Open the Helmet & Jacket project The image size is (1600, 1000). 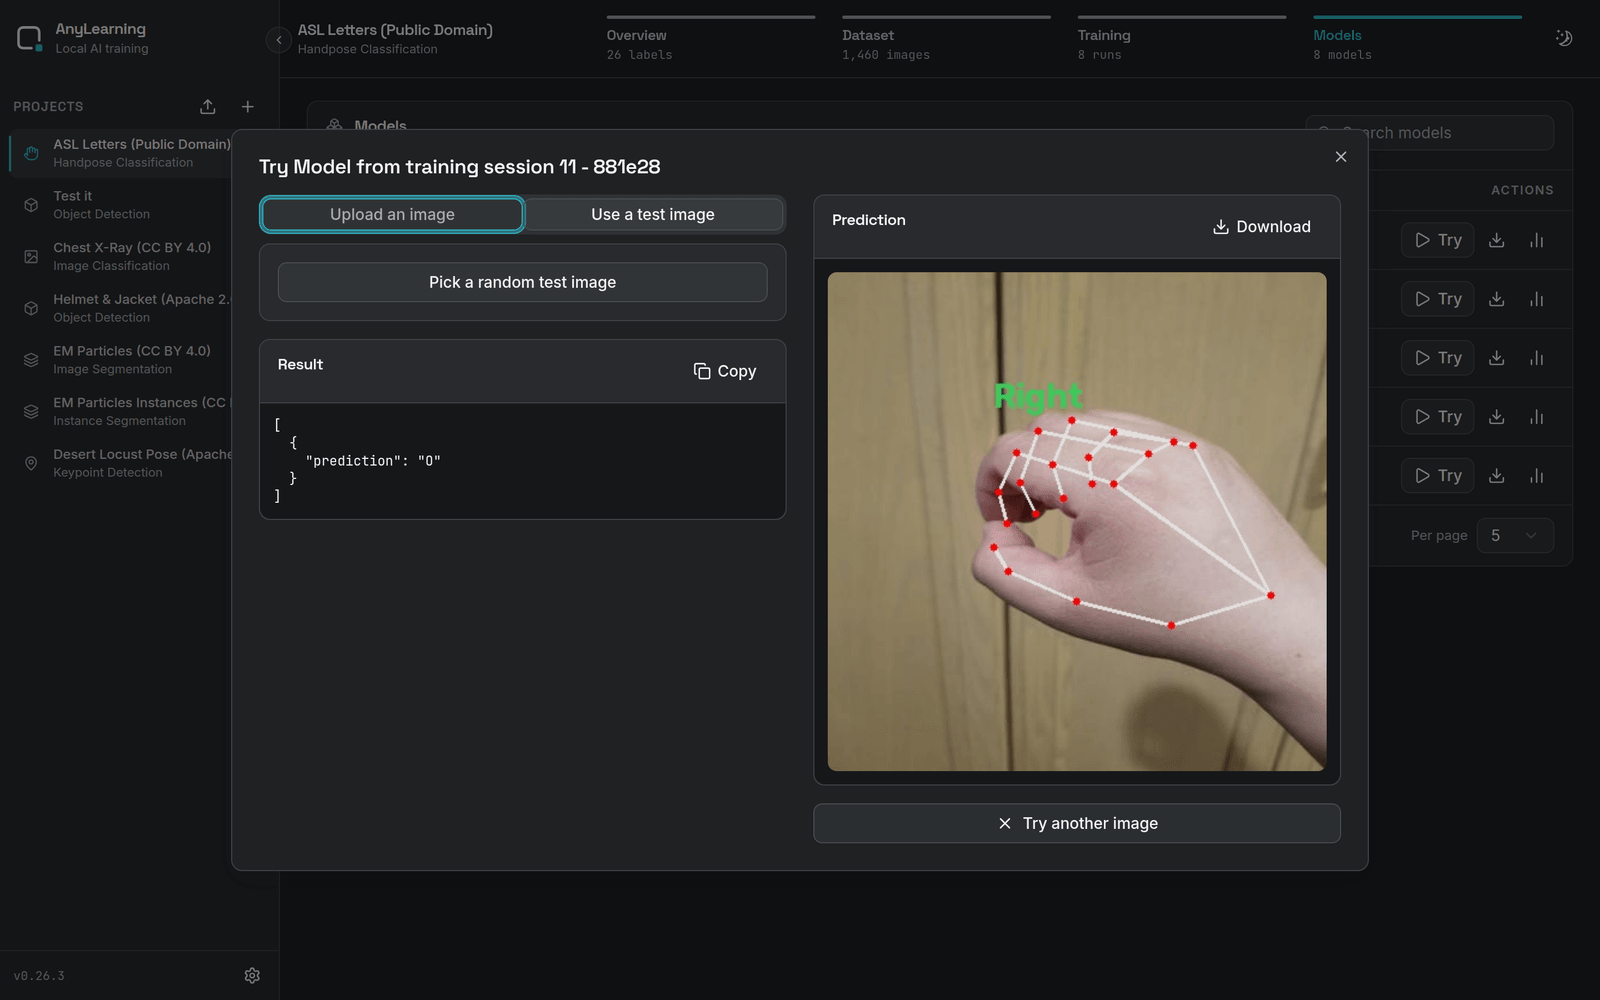pyautogui.click(x=122, y=308)
